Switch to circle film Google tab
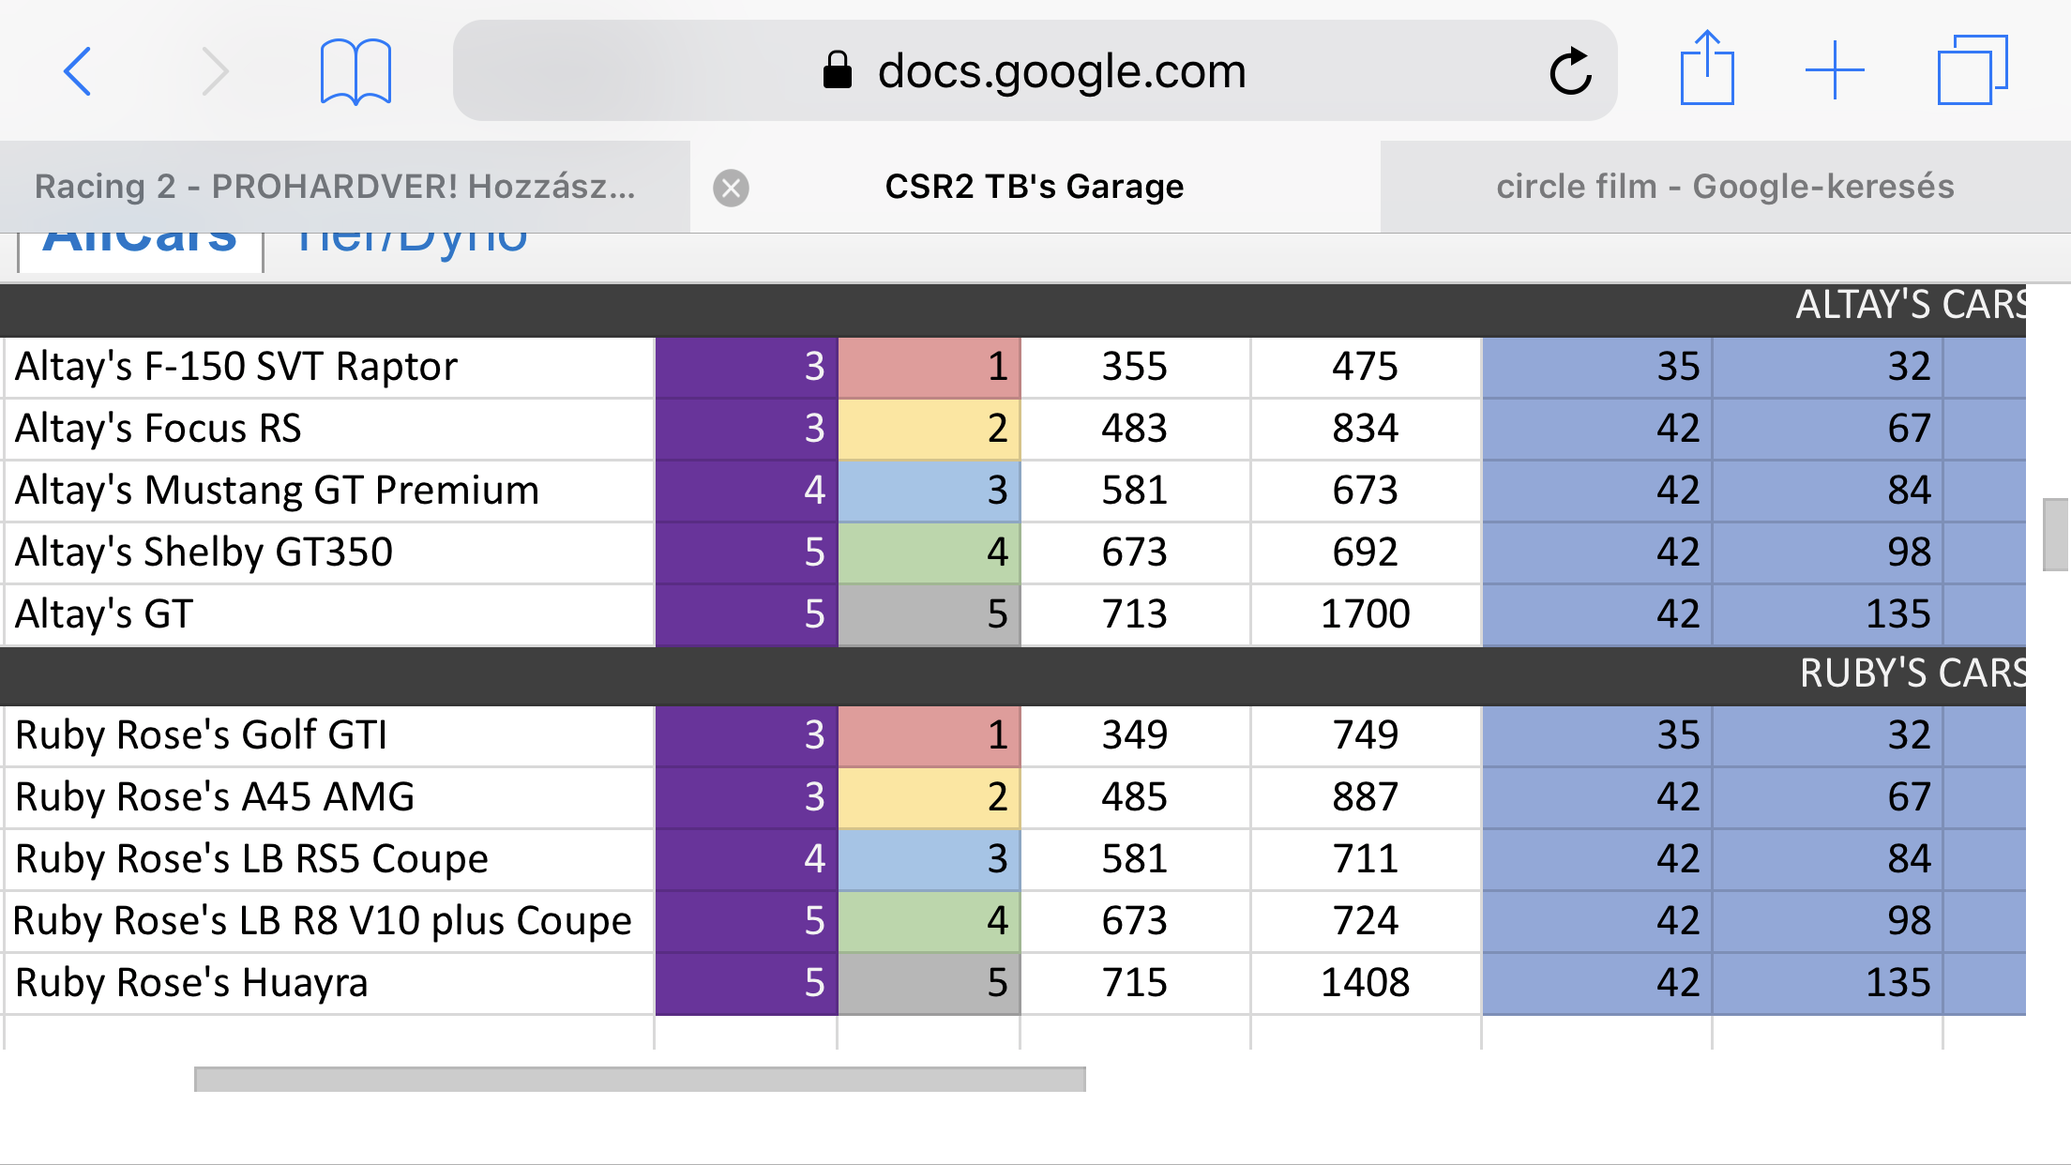The width and height of the screenshot is (2071, 1165). coord(1724,187)
